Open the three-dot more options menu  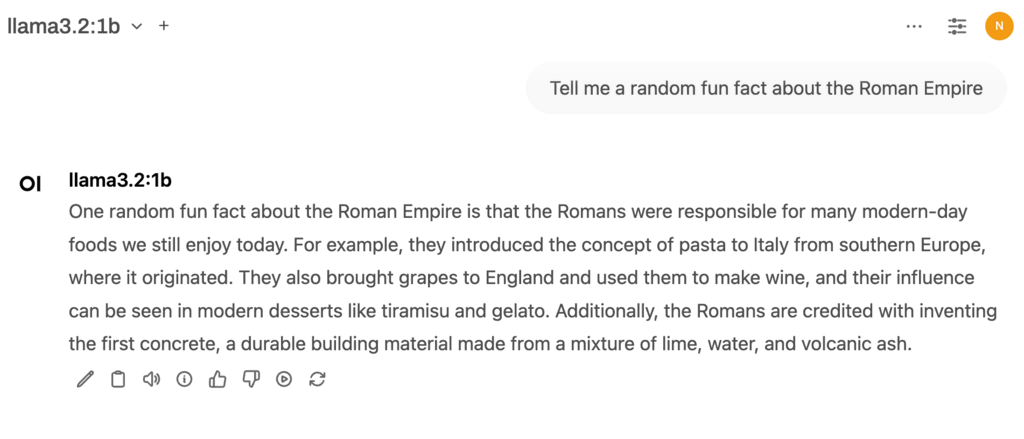[914, 27]
